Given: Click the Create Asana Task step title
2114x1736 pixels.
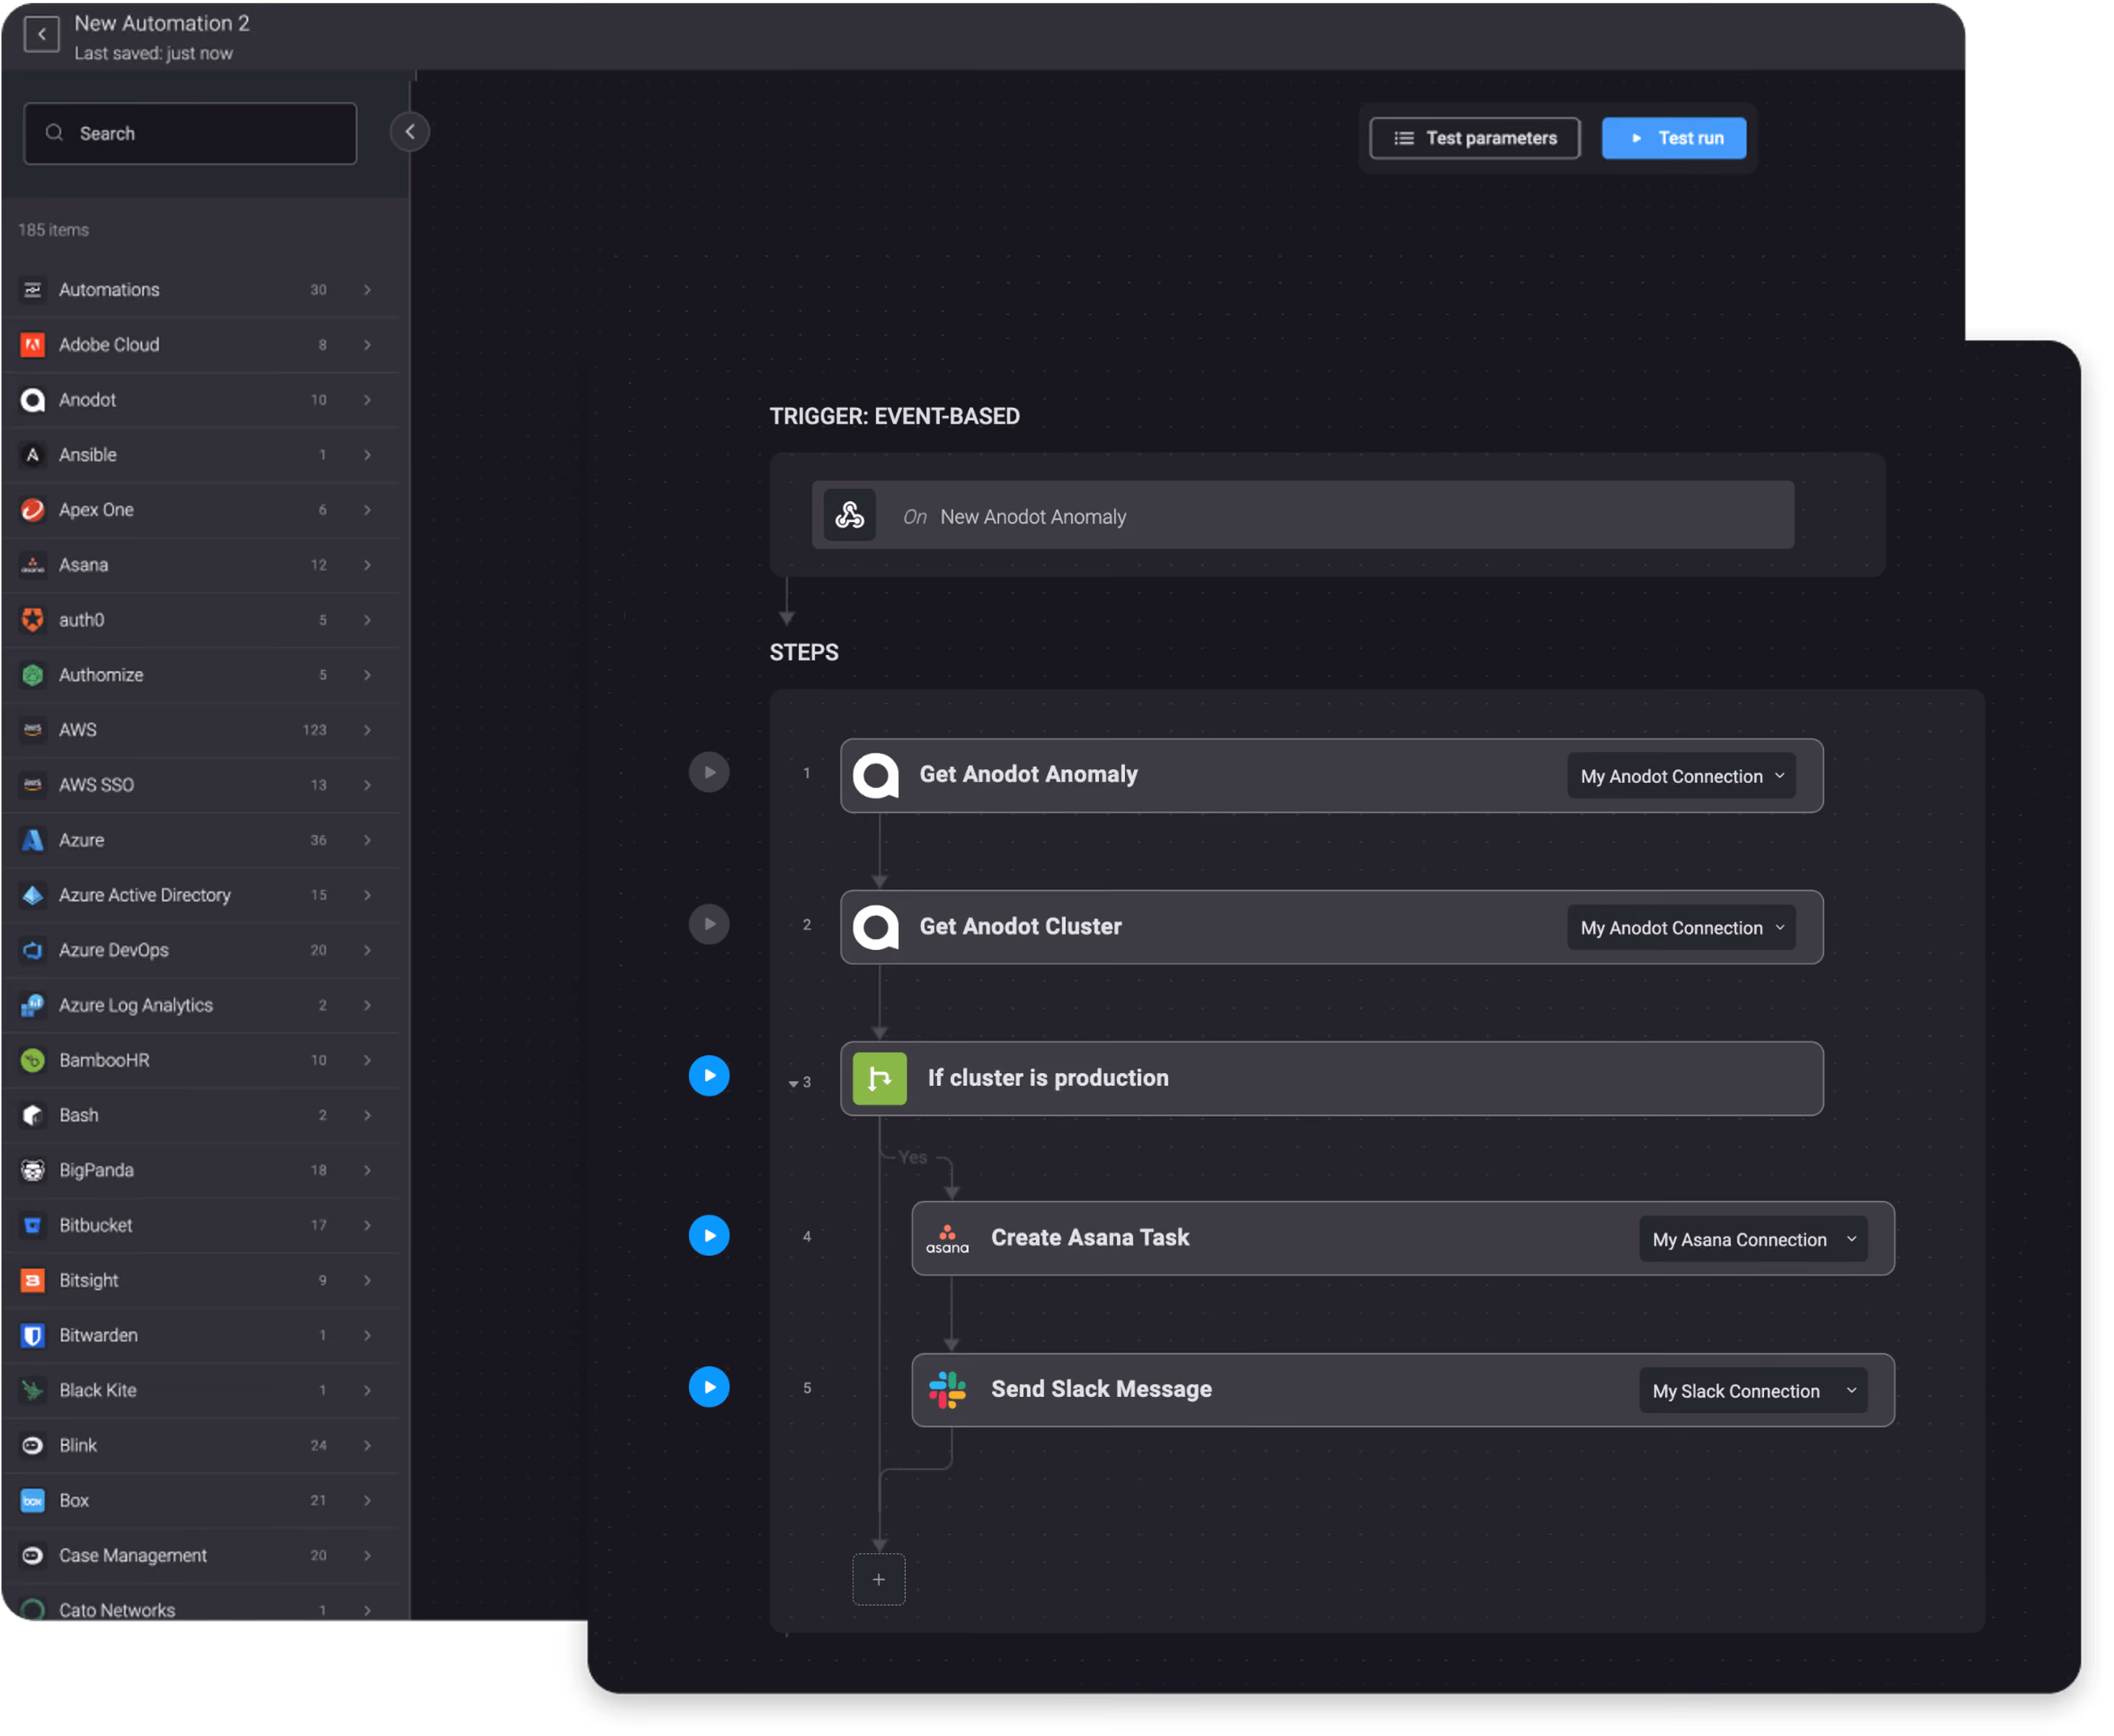Looking at the screenshot, I should pyautogui.click(x=1090, y=1238).
